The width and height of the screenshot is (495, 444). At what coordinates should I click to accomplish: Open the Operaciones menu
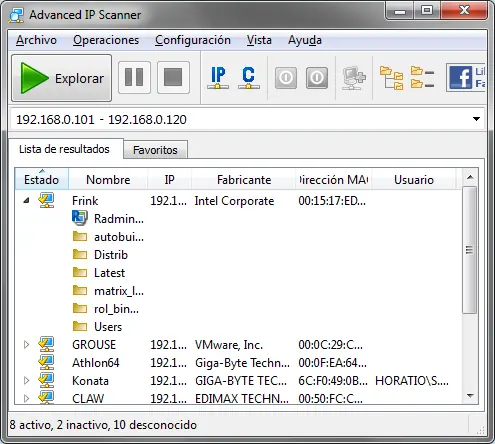(106, 40)
